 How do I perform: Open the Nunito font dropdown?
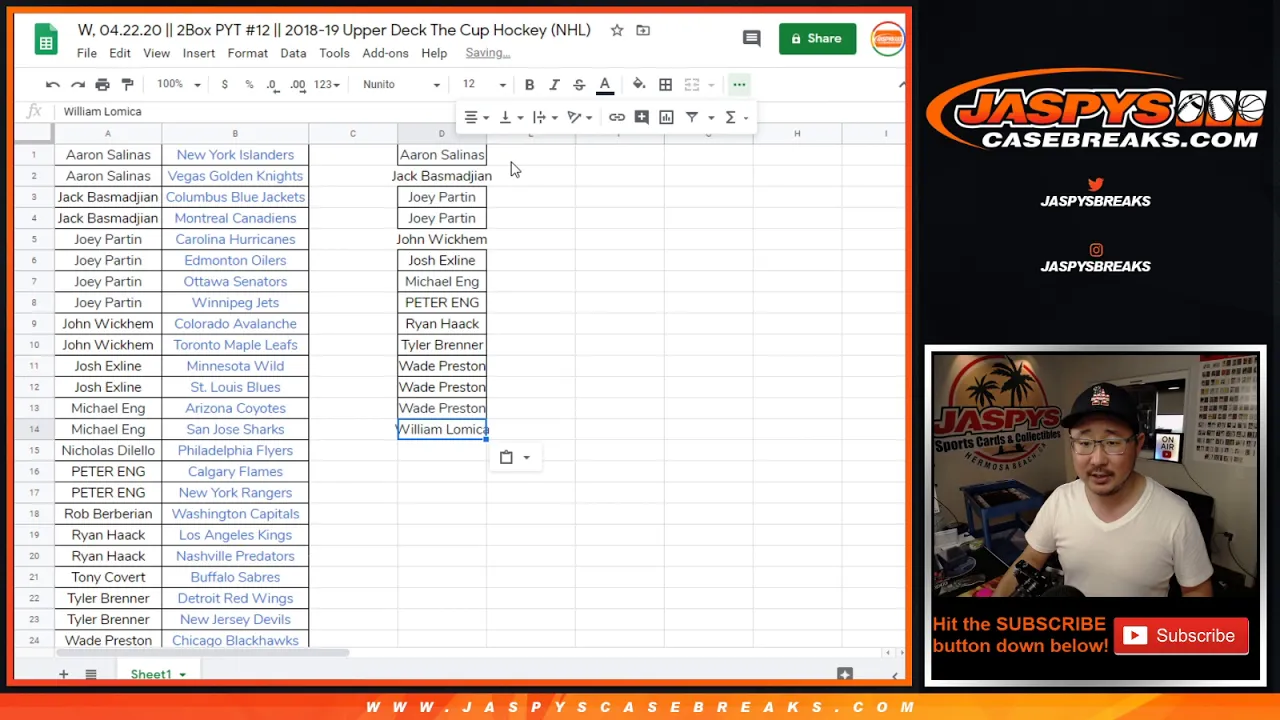click(x=401, y=84)
